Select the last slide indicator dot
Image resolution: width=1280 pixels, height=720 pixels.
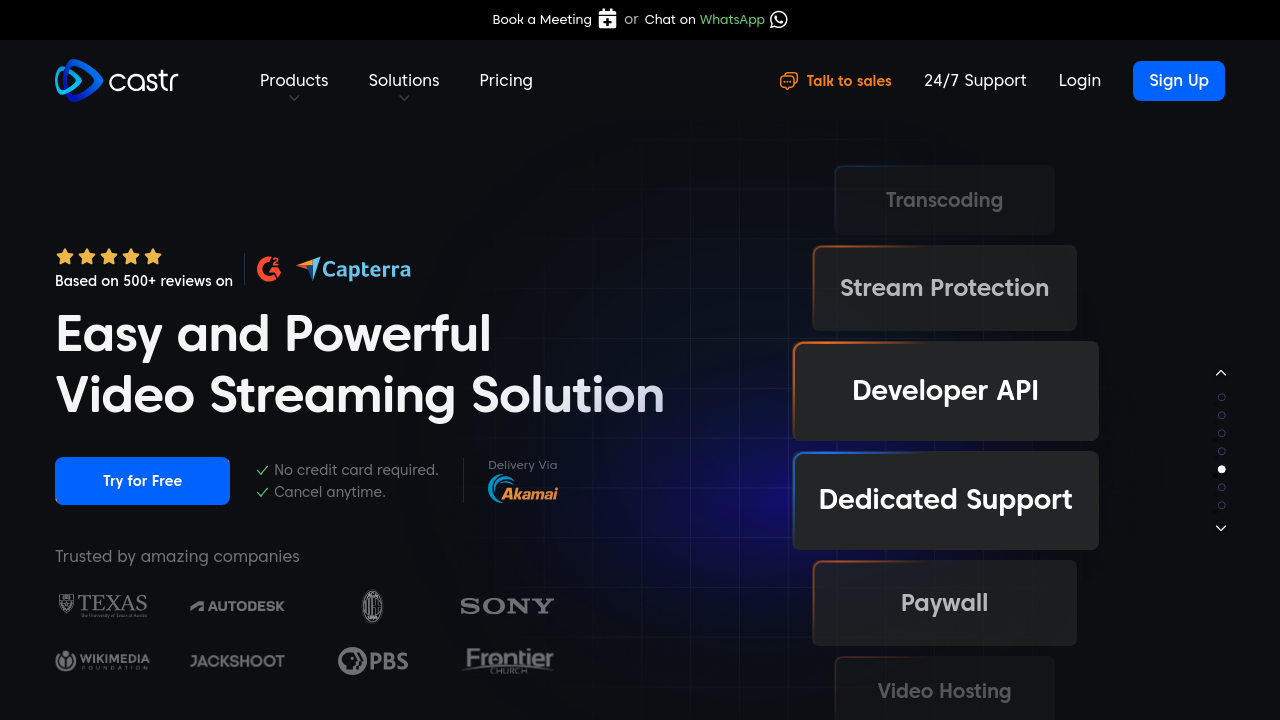(x=1221, y=505)
